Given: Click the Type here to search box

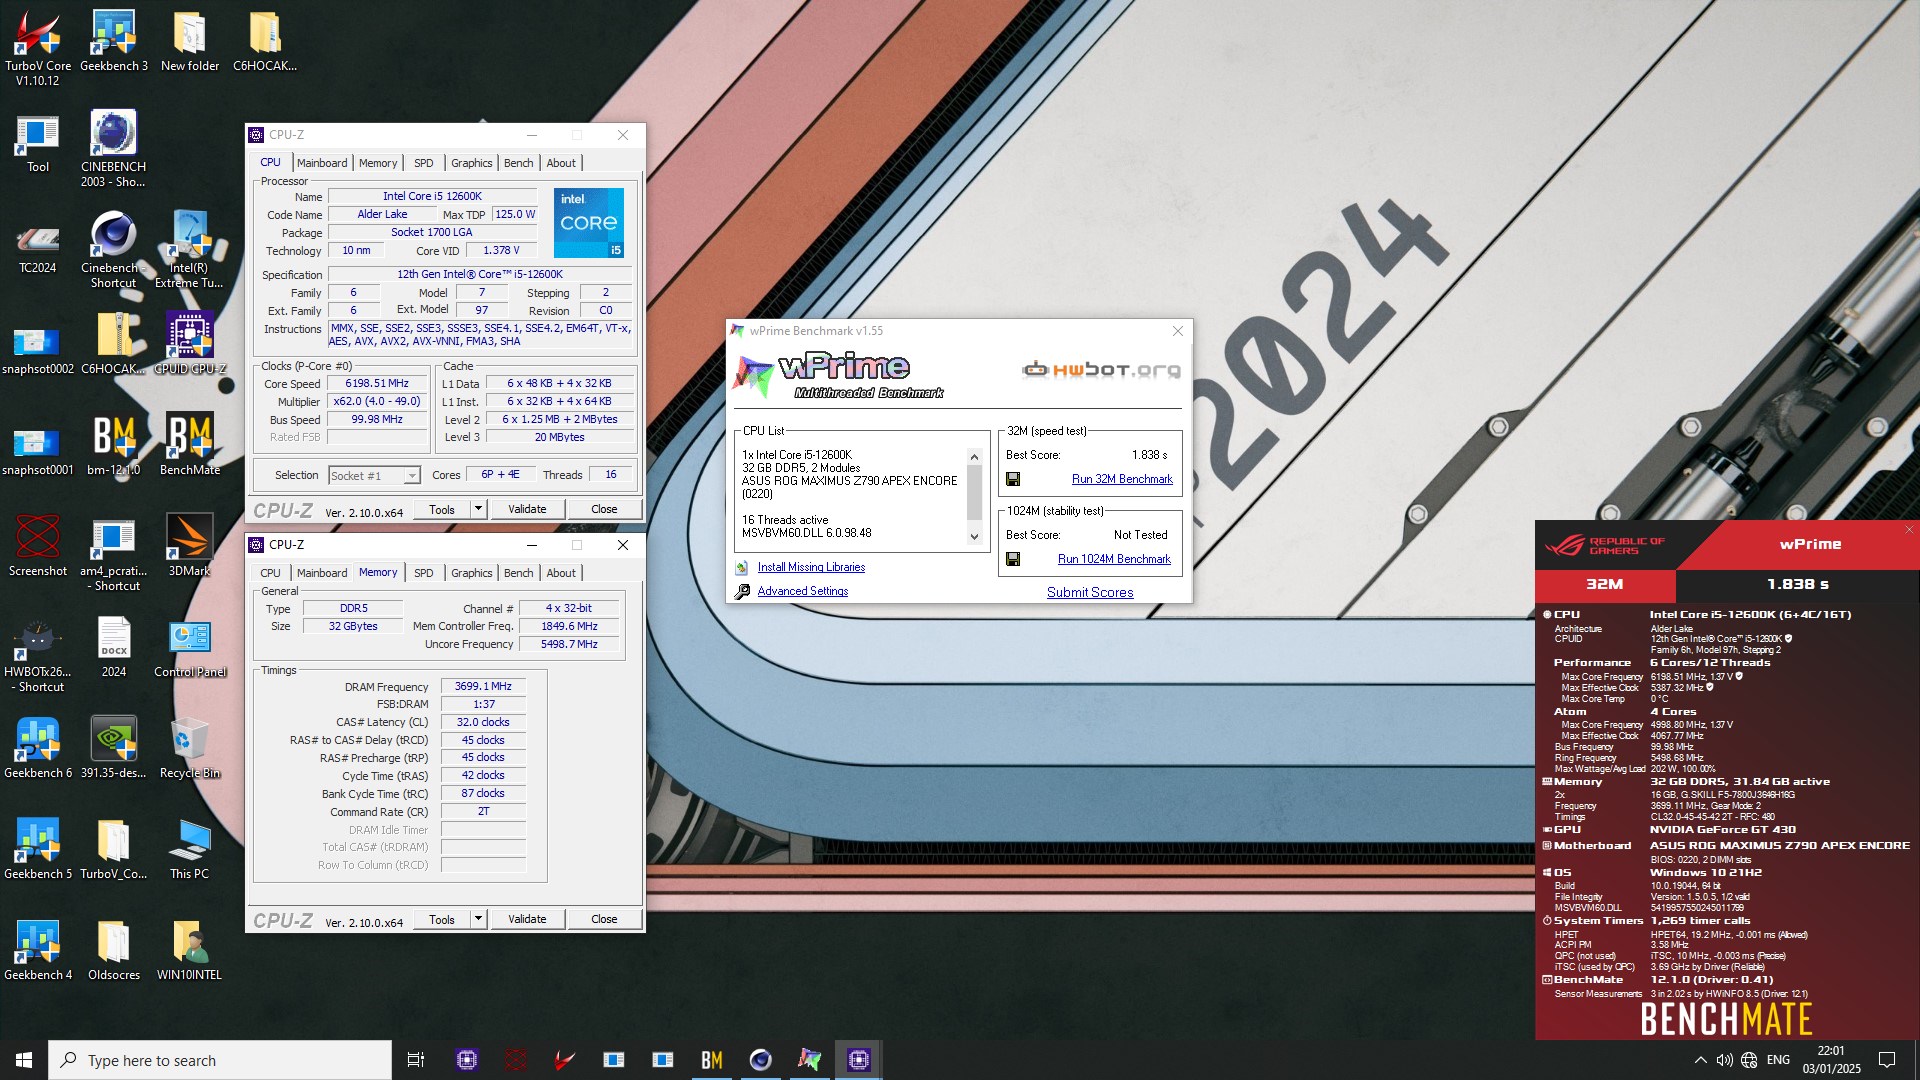Looking at the screenshot, I should coord(220,1060).
